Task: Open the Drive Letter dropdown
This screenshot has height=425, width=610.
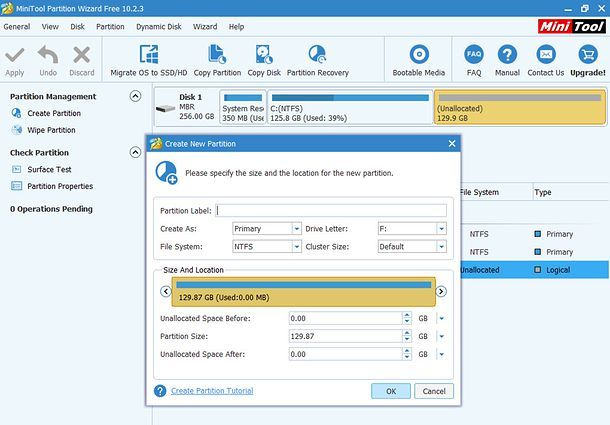Action: coord(441,228)
